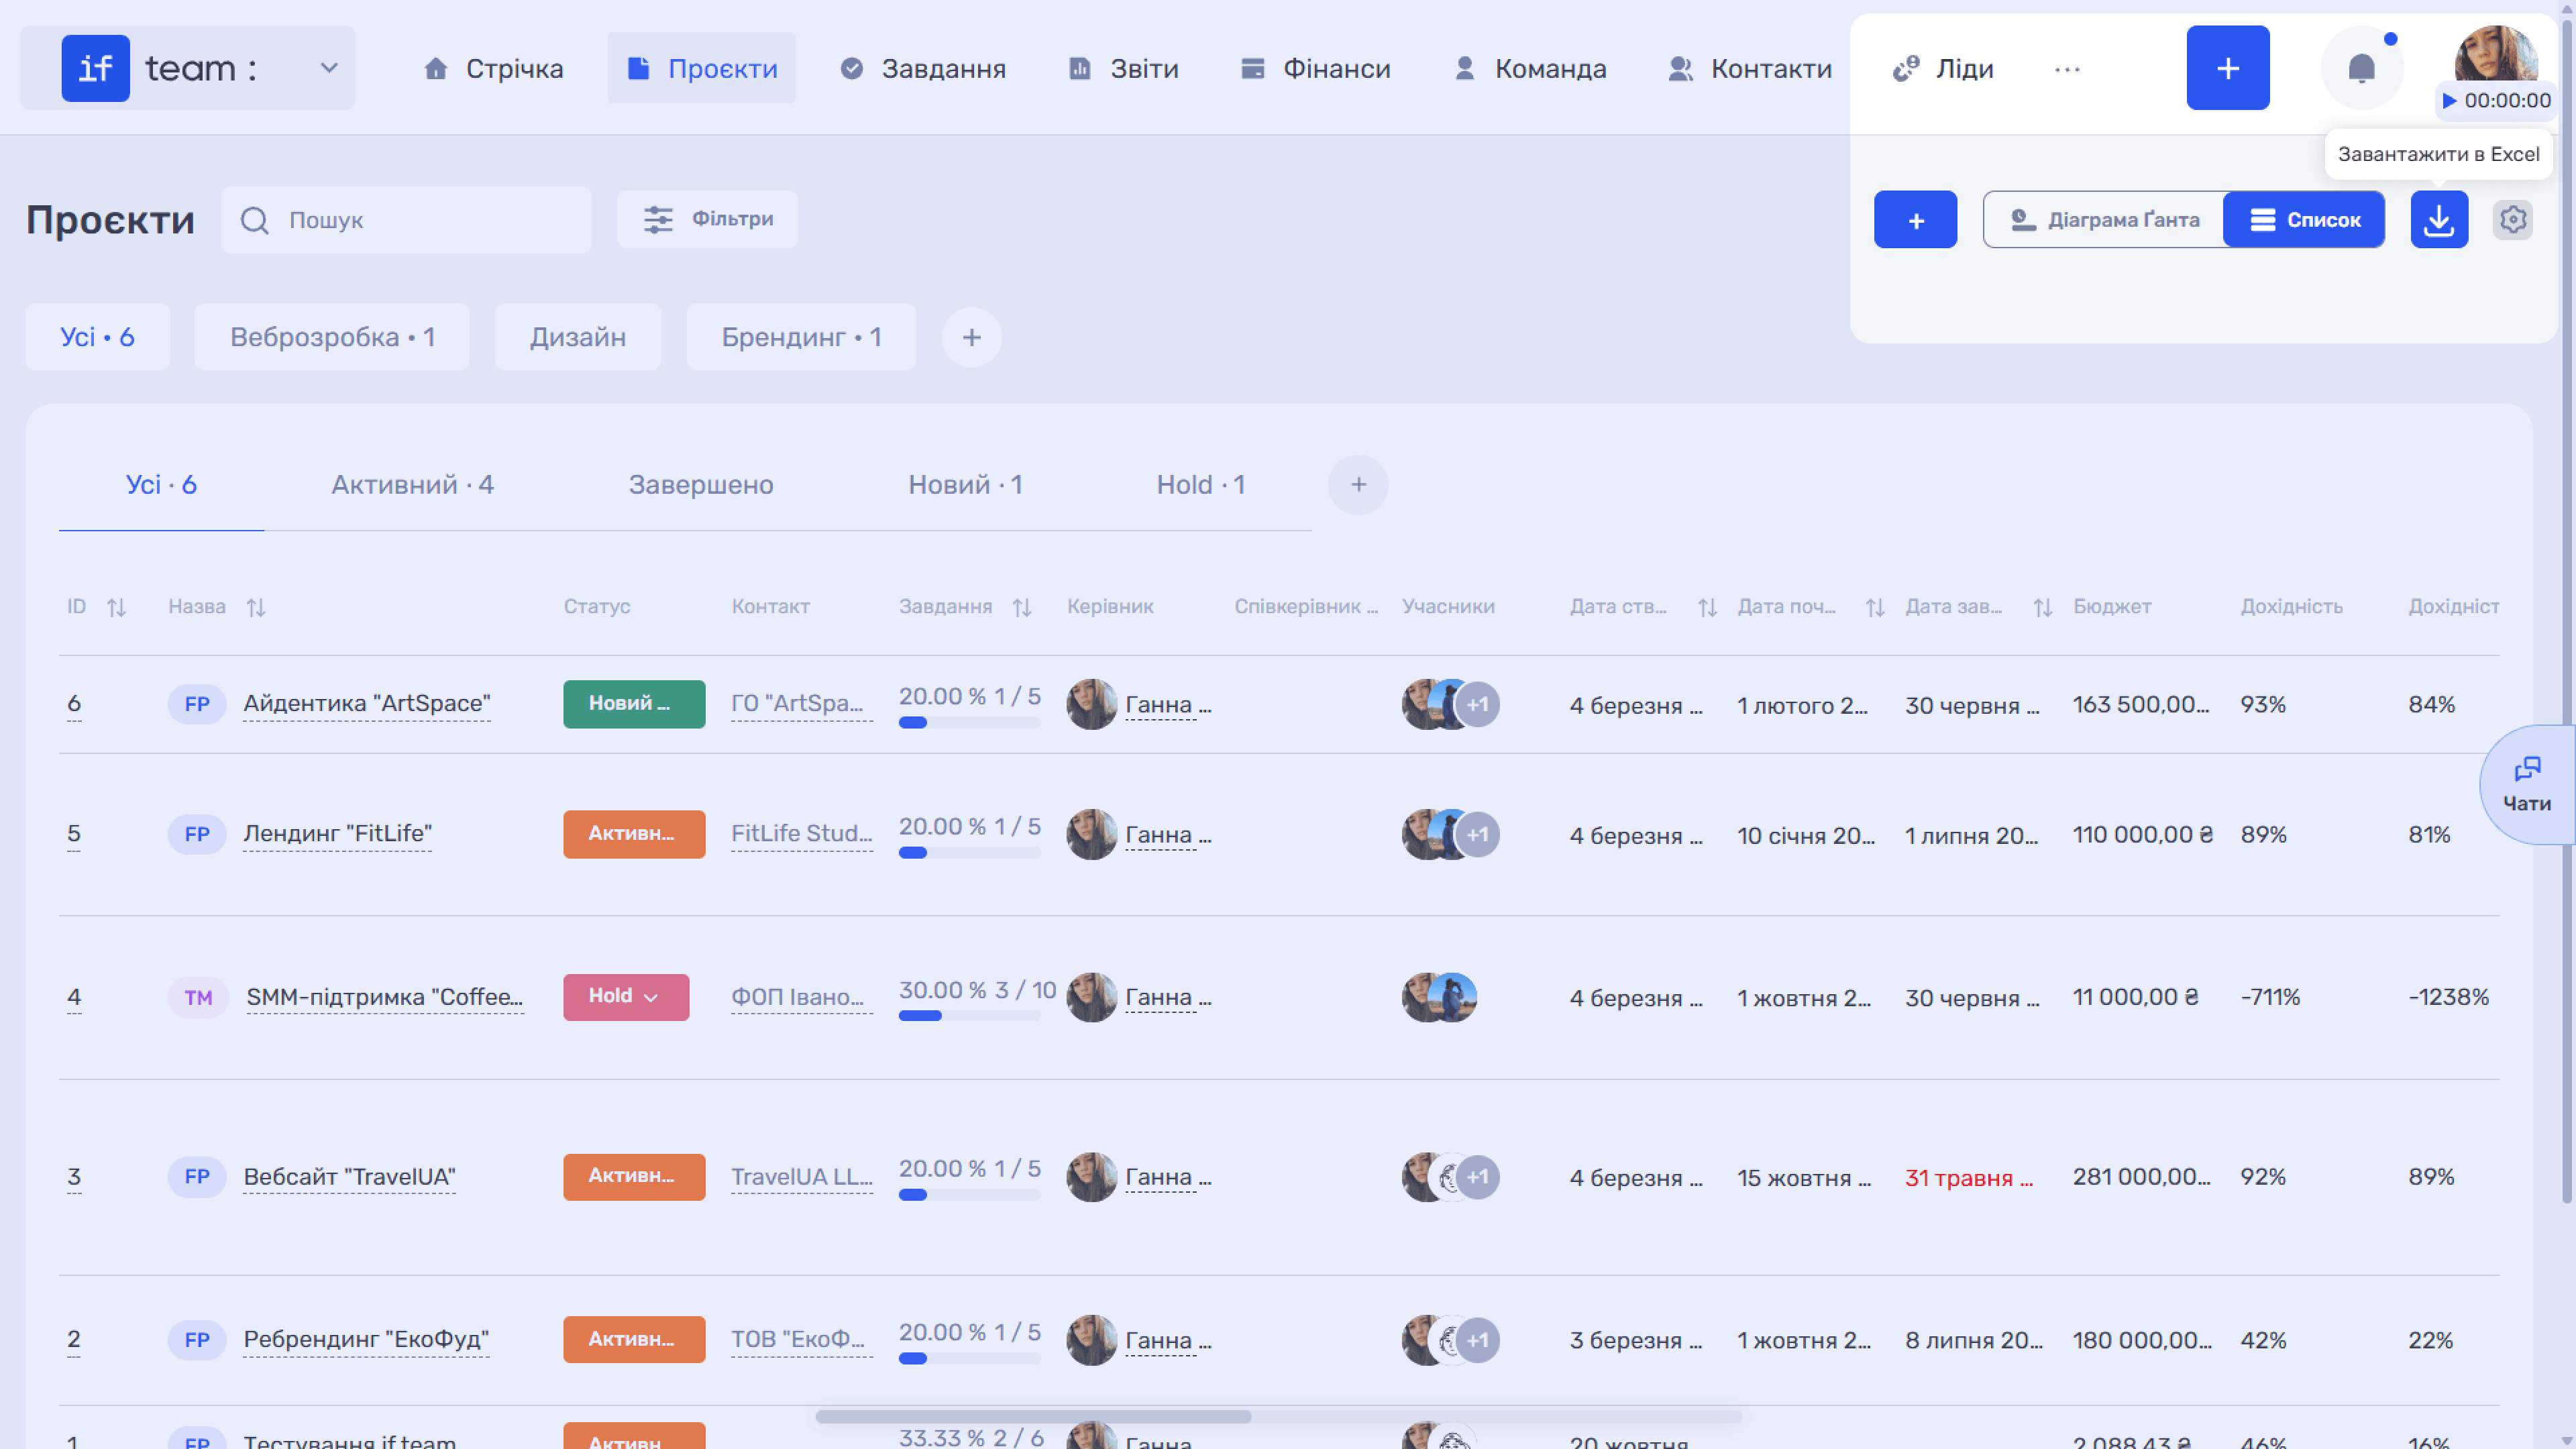Add a status tab with plus icon
Screen dimensions: 2576x1449
tap(1358, 485)
